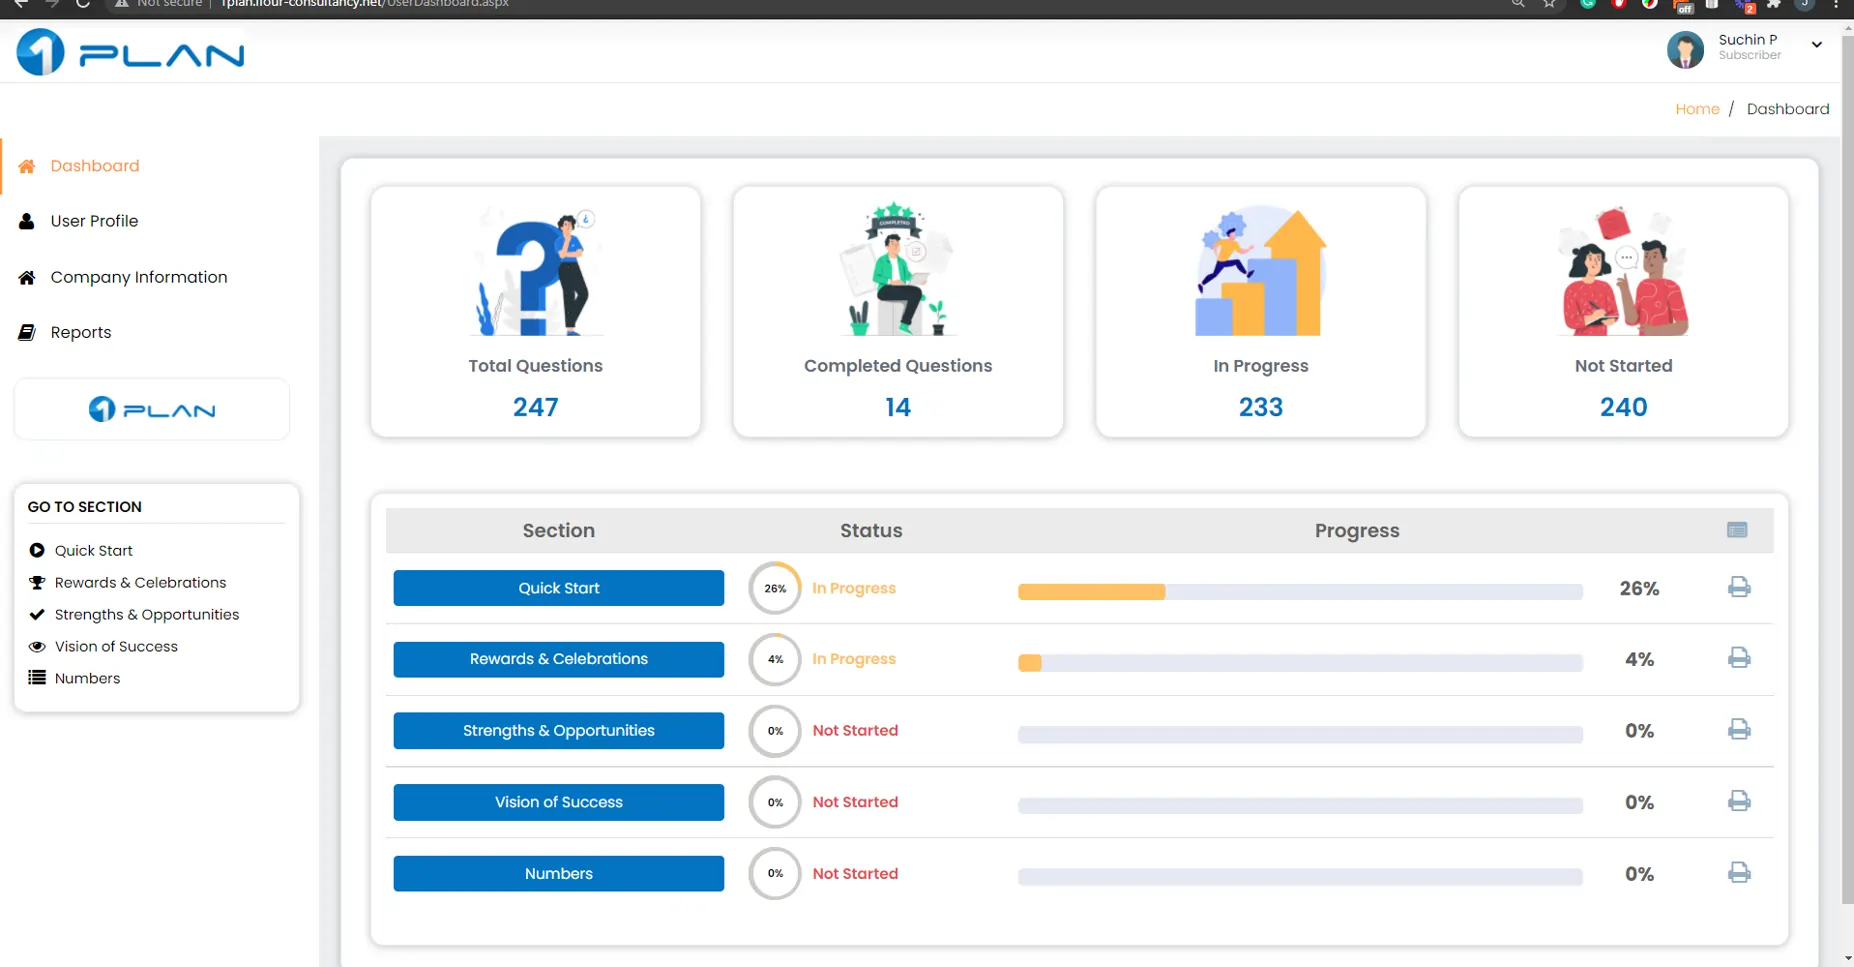The width and height of the screenshot is (1854, 967).
Task: Open the In Progress card
Action: pyautogui.click(x=1261, y=311)
